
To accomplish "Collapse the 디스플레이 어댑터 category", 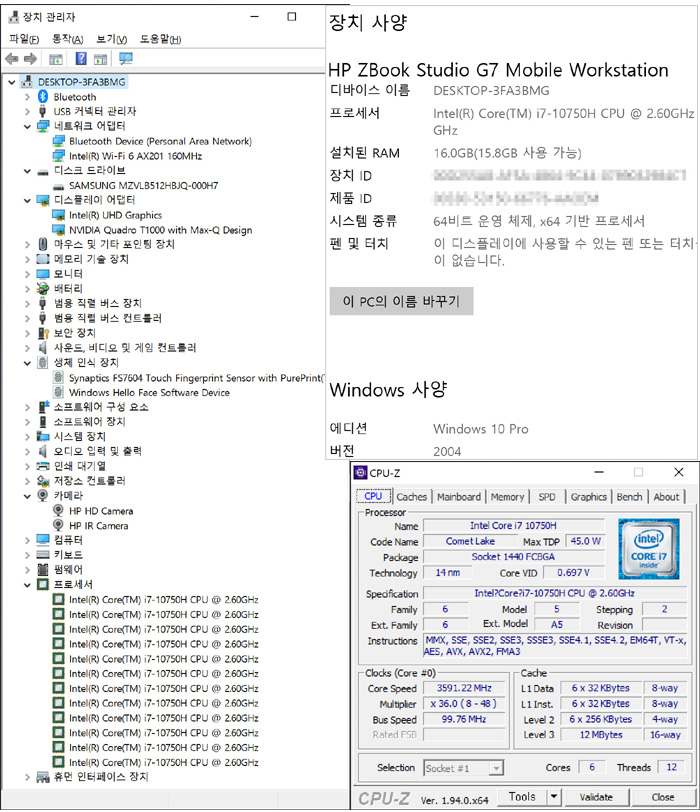I will 27,200.
